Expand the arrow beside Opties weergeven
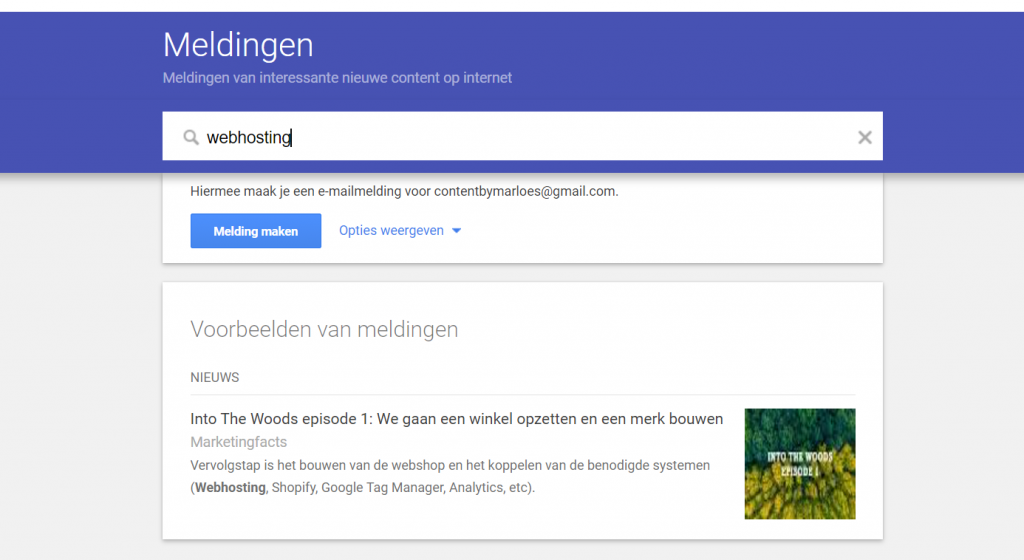This screenshot has width=1024, height=560. pos(456,231)
